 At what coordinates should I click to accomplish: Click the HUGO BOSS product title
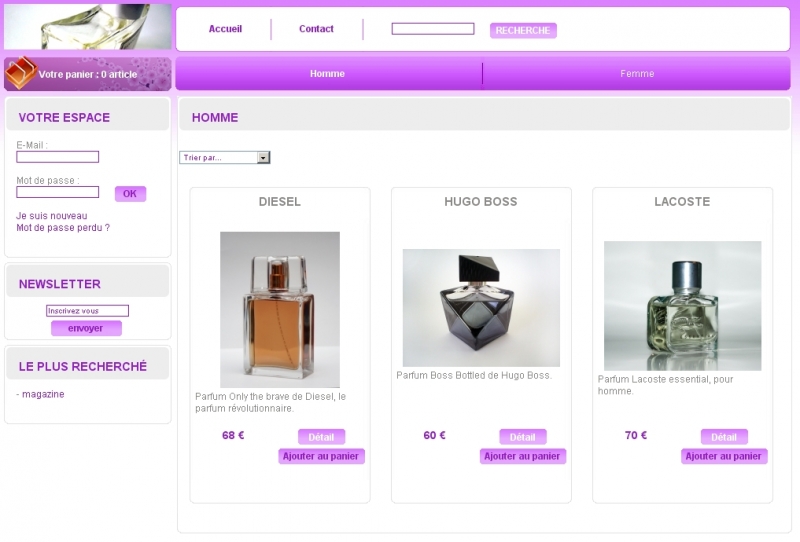click(x=481, y=202)
